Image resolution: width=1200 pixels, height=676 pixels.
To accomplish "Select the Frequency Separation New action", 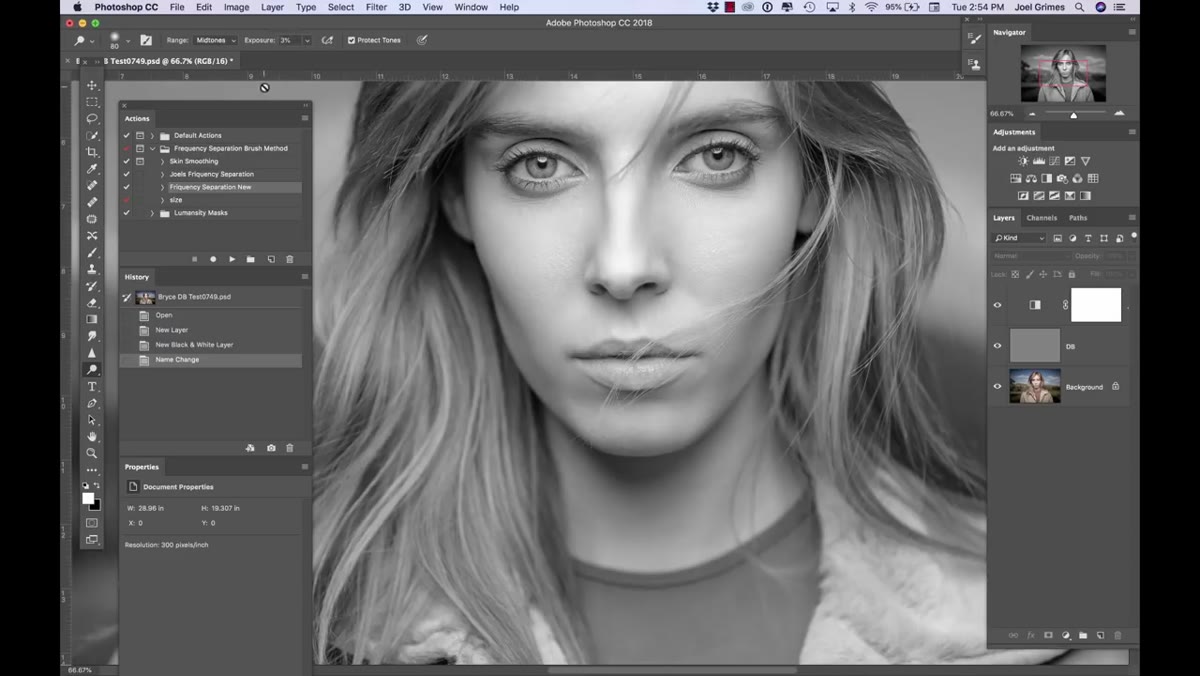I will pos(211,187).
